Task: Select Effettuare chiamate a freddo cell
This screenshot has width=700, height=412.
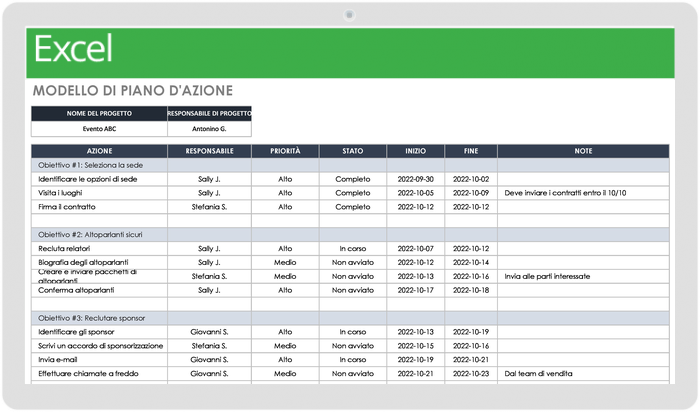Action: (x=99, y=373)
